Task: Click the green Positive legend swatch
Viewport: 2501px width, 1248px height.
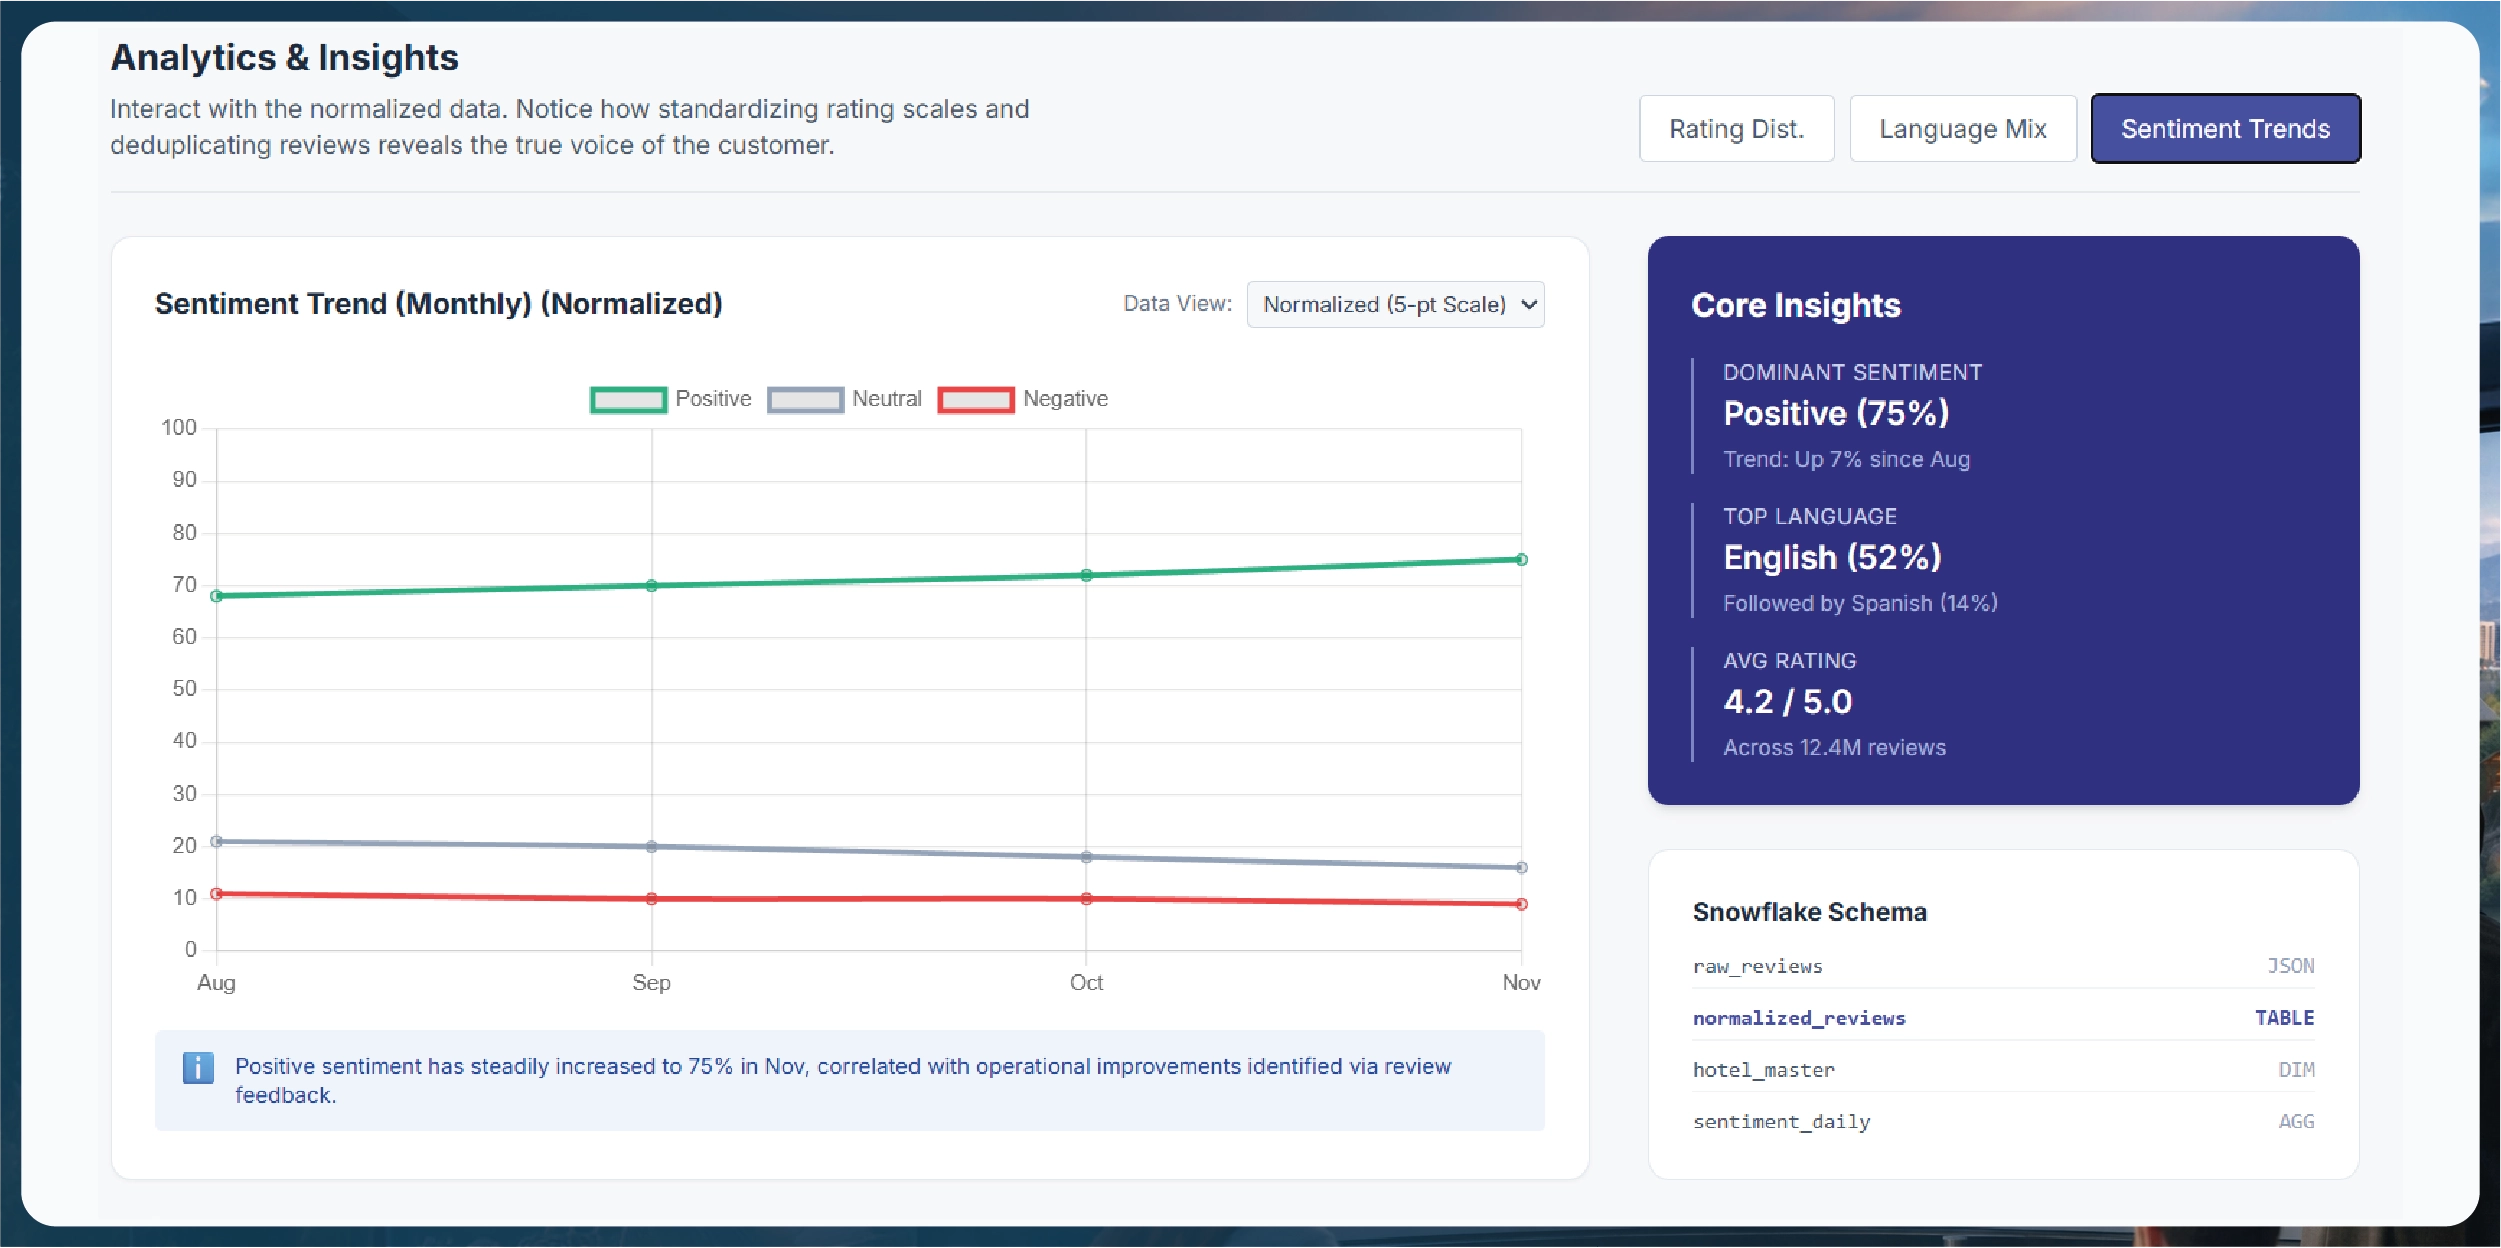Action: coord(628,400)
